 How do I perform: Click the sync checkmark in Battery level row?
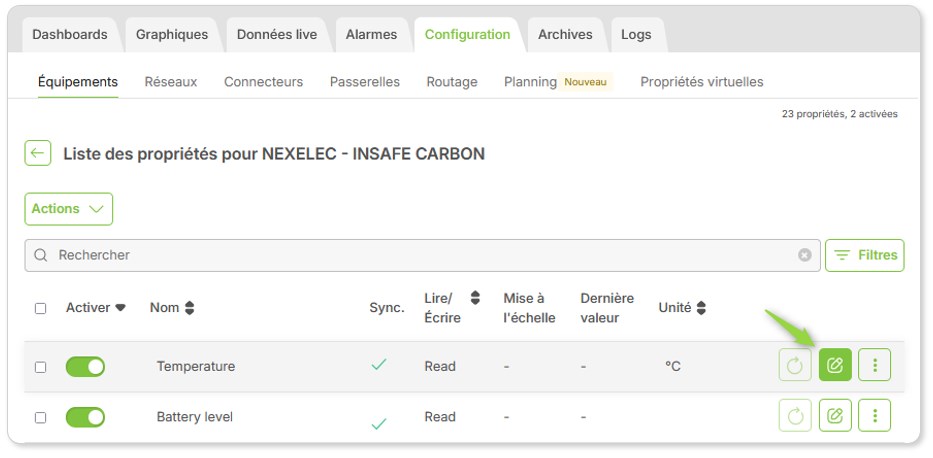pos(378,424)
